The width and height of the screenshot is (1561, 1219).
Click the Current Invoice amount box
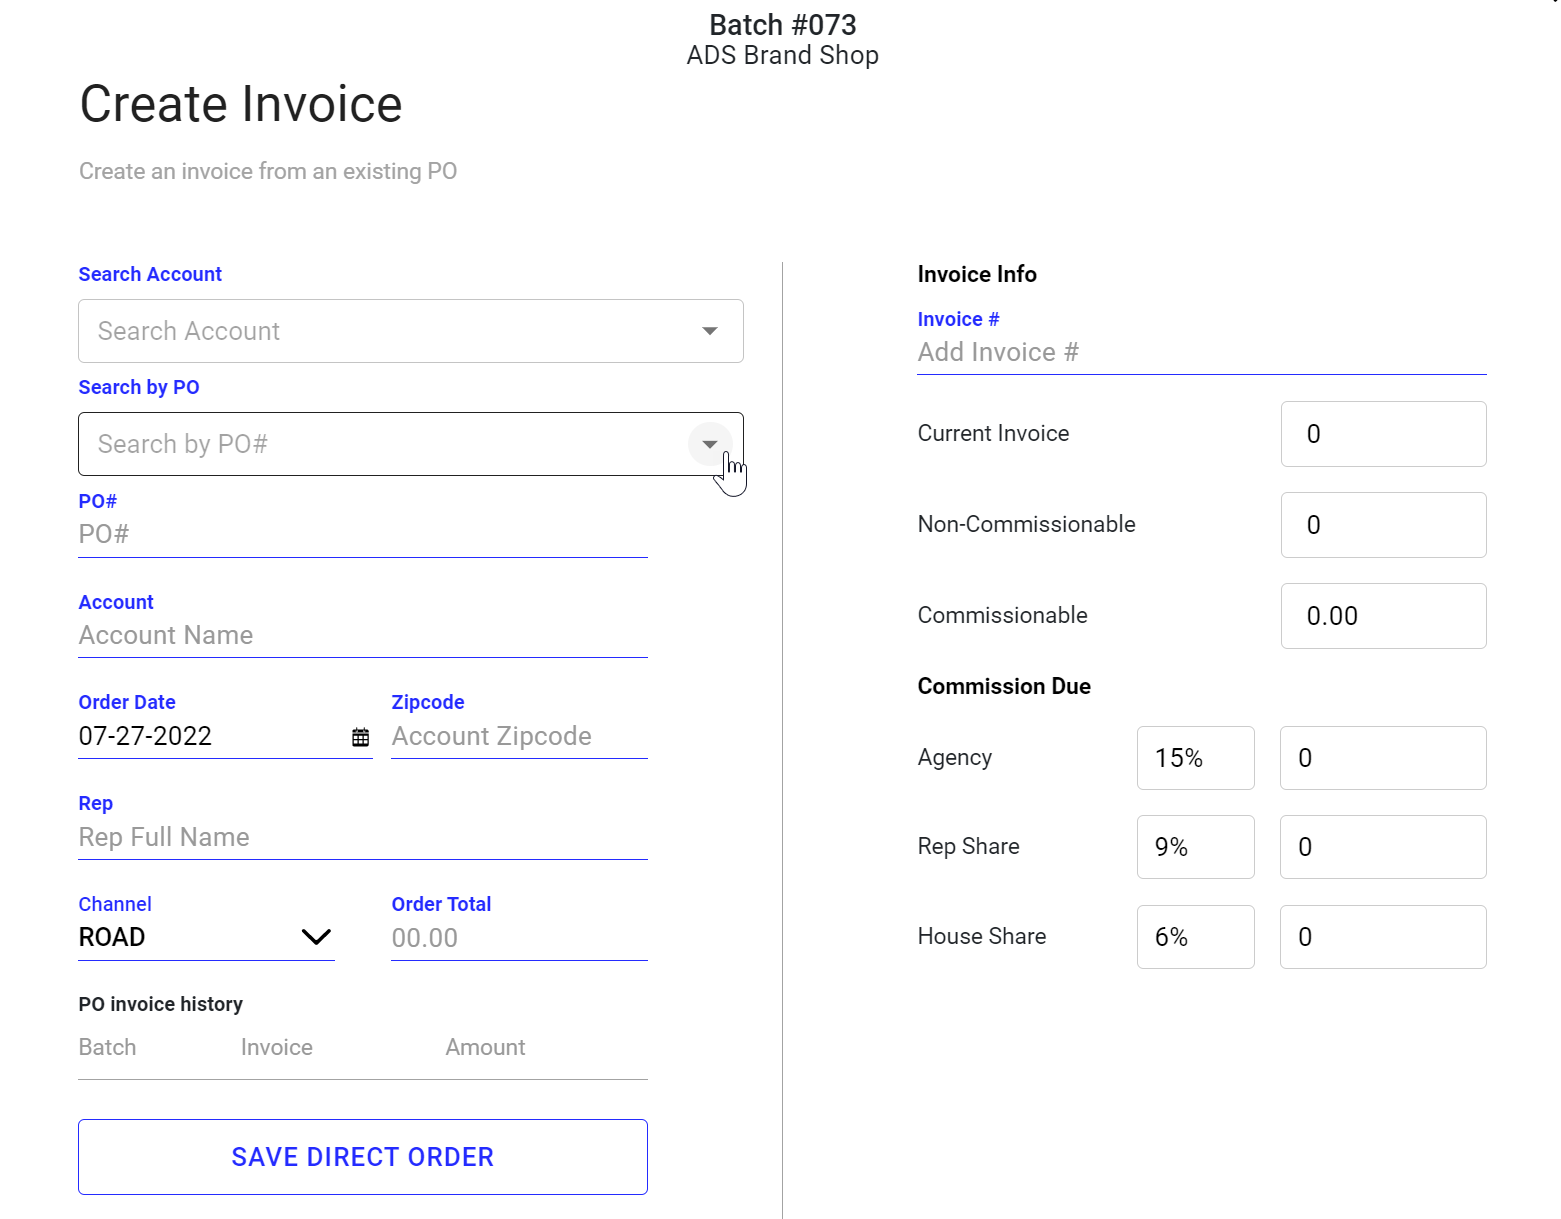point(1382,434)
